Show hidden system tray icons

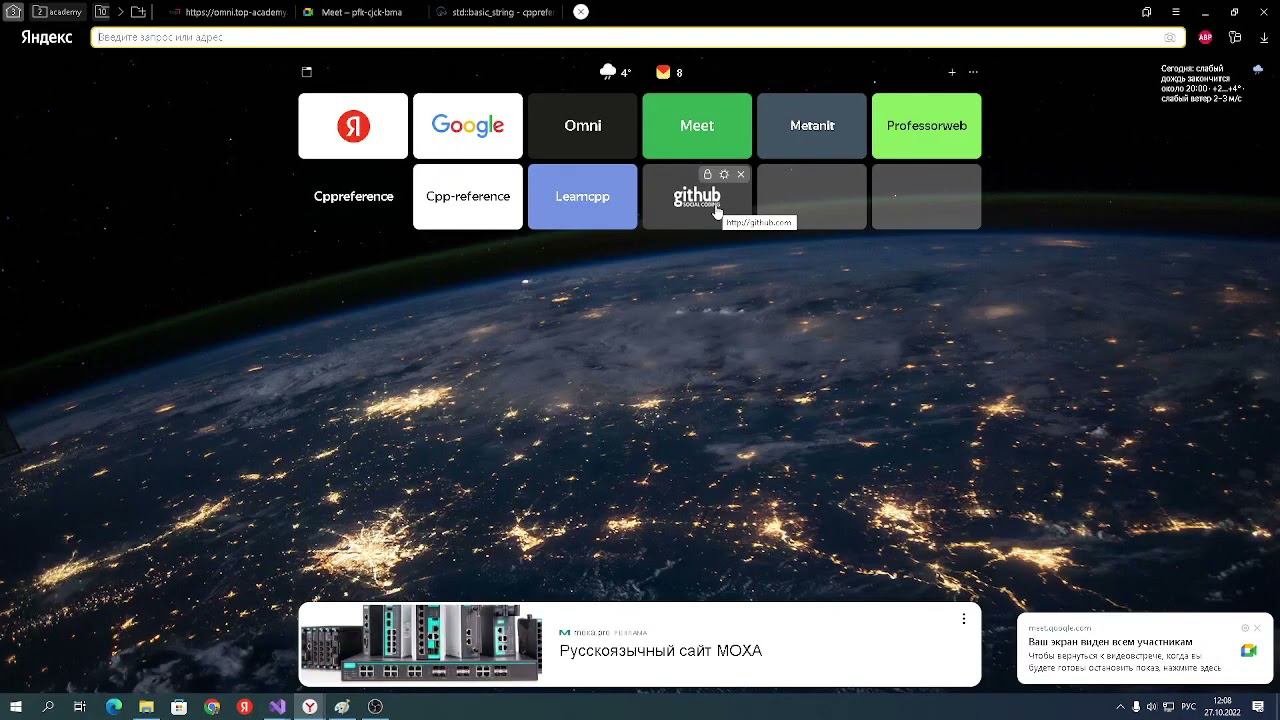click(x=1120, y=707)
